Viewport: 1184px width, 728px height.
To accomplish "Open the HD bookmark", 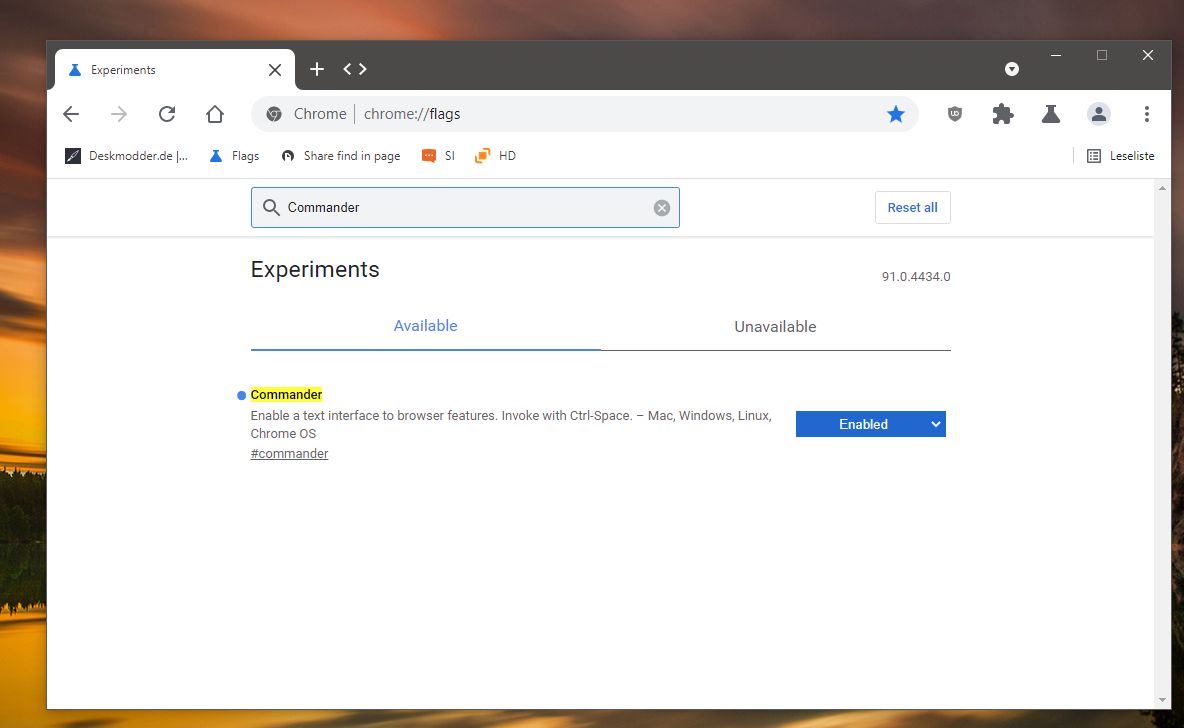I will click(x=495, y=156).
